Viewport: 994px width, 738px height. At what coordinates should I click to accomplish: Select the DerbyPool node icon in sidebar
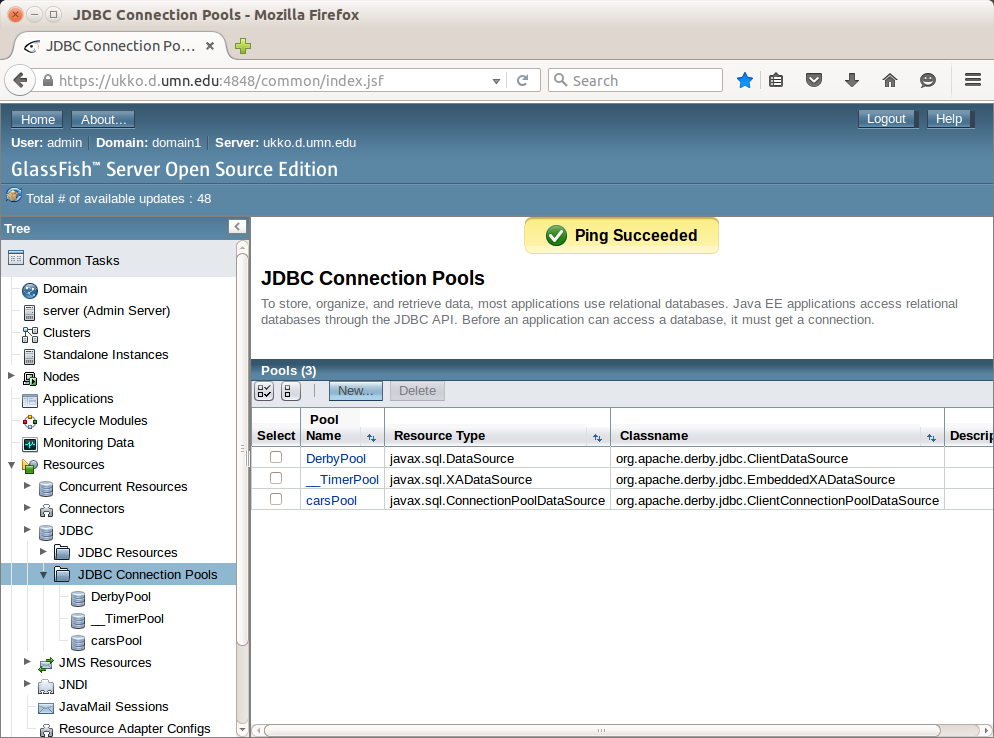77,597
